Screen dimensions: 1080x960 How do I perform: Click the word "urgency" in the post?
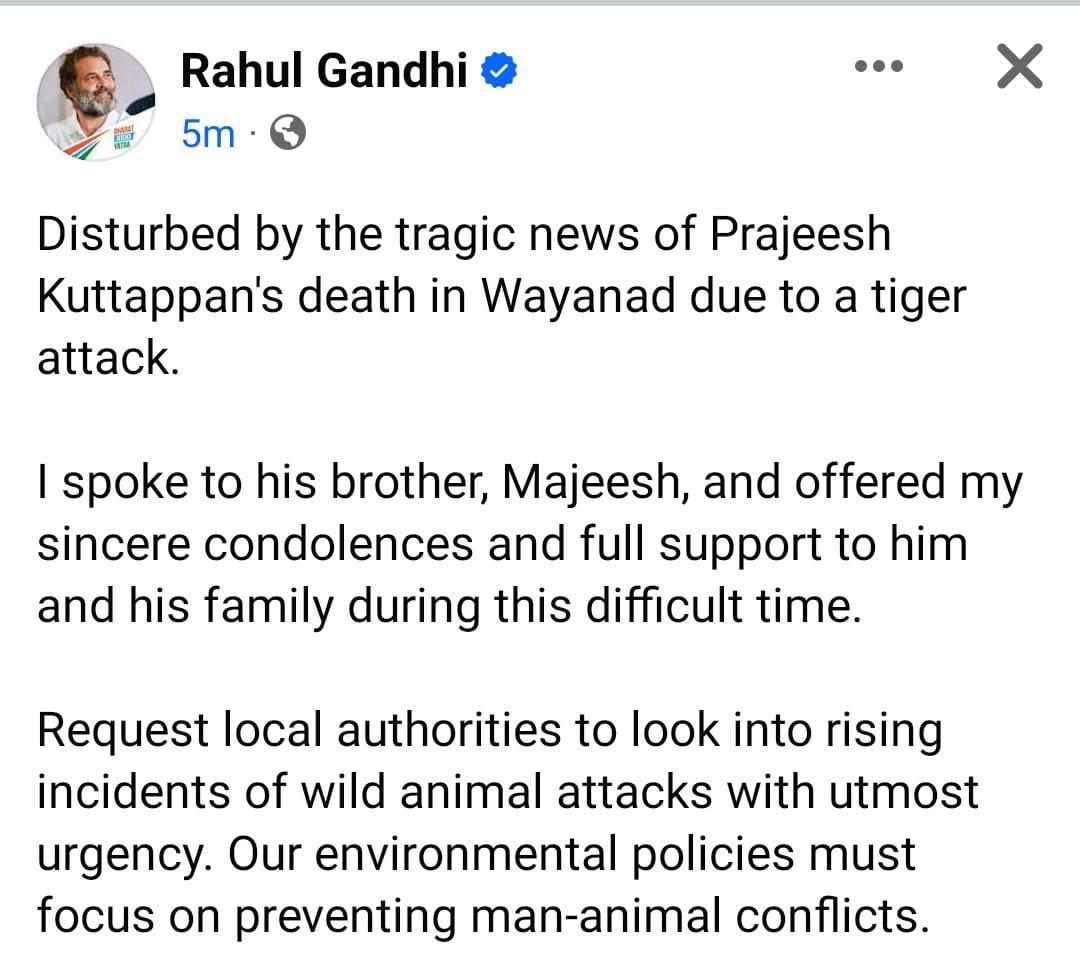point(108,855)
